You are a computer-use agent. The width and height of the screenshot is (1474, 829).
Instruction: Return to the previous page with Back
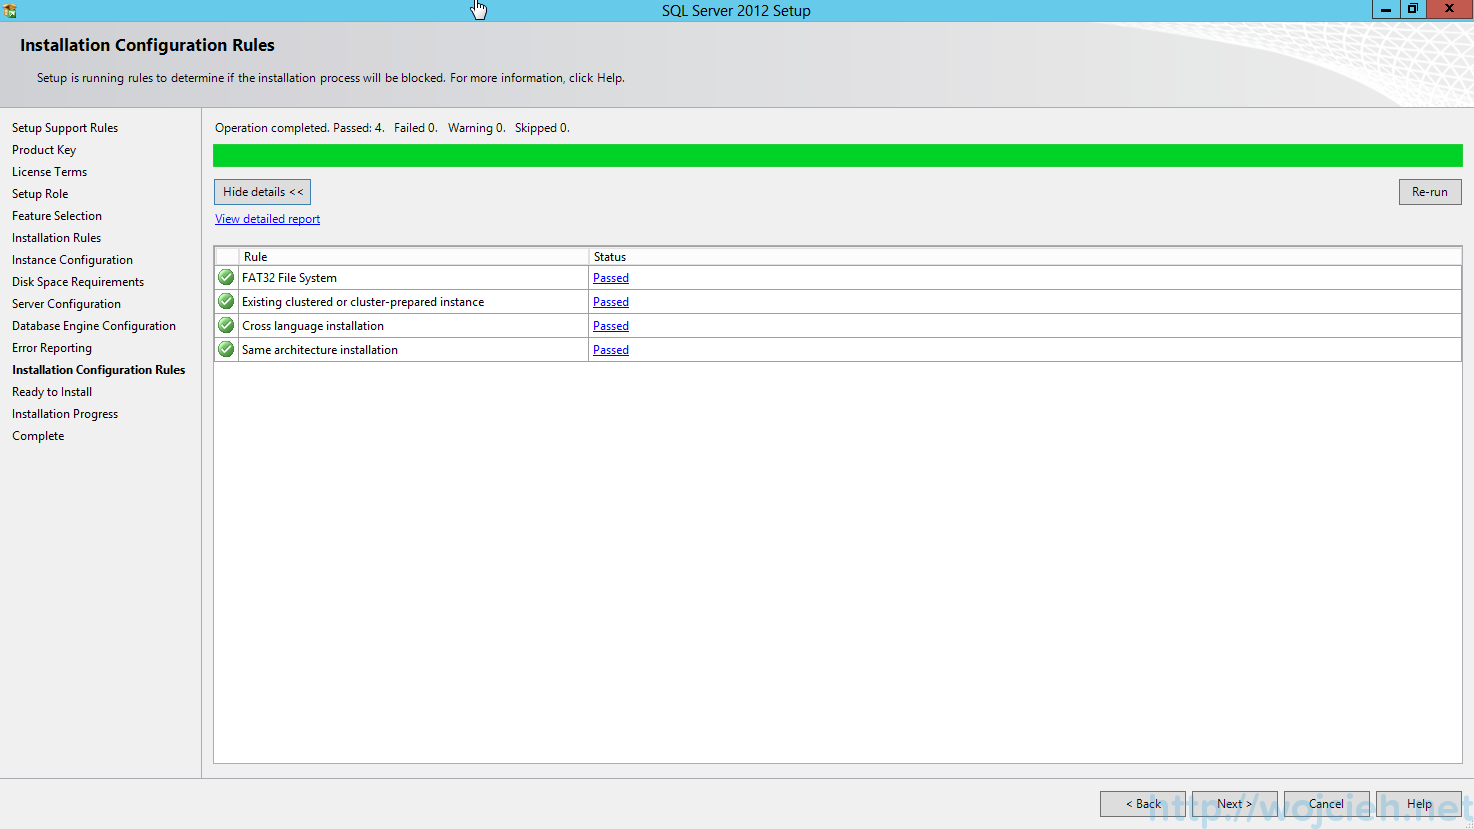[x=1143, y=804]
